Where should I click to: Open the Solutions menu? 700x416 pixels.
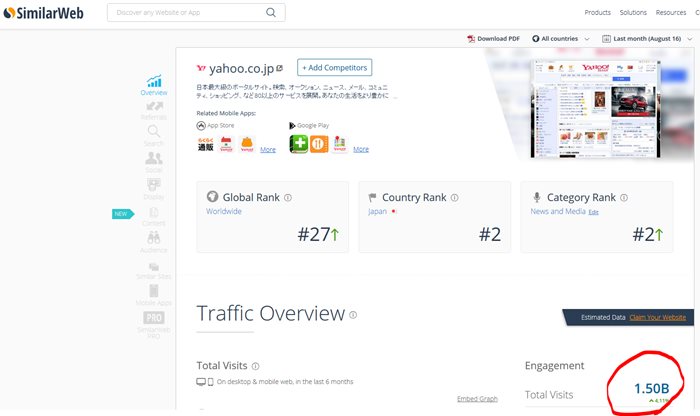(x=633, y=12)
